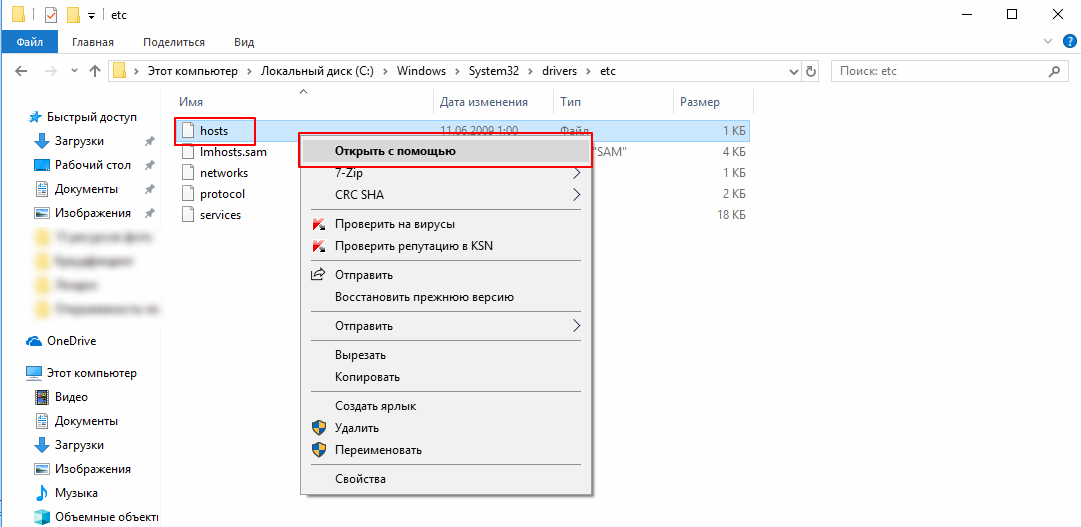The height and width of the screenshot is (527, 1081).
Task: Click the back navigation arrow
Action: 21,72
